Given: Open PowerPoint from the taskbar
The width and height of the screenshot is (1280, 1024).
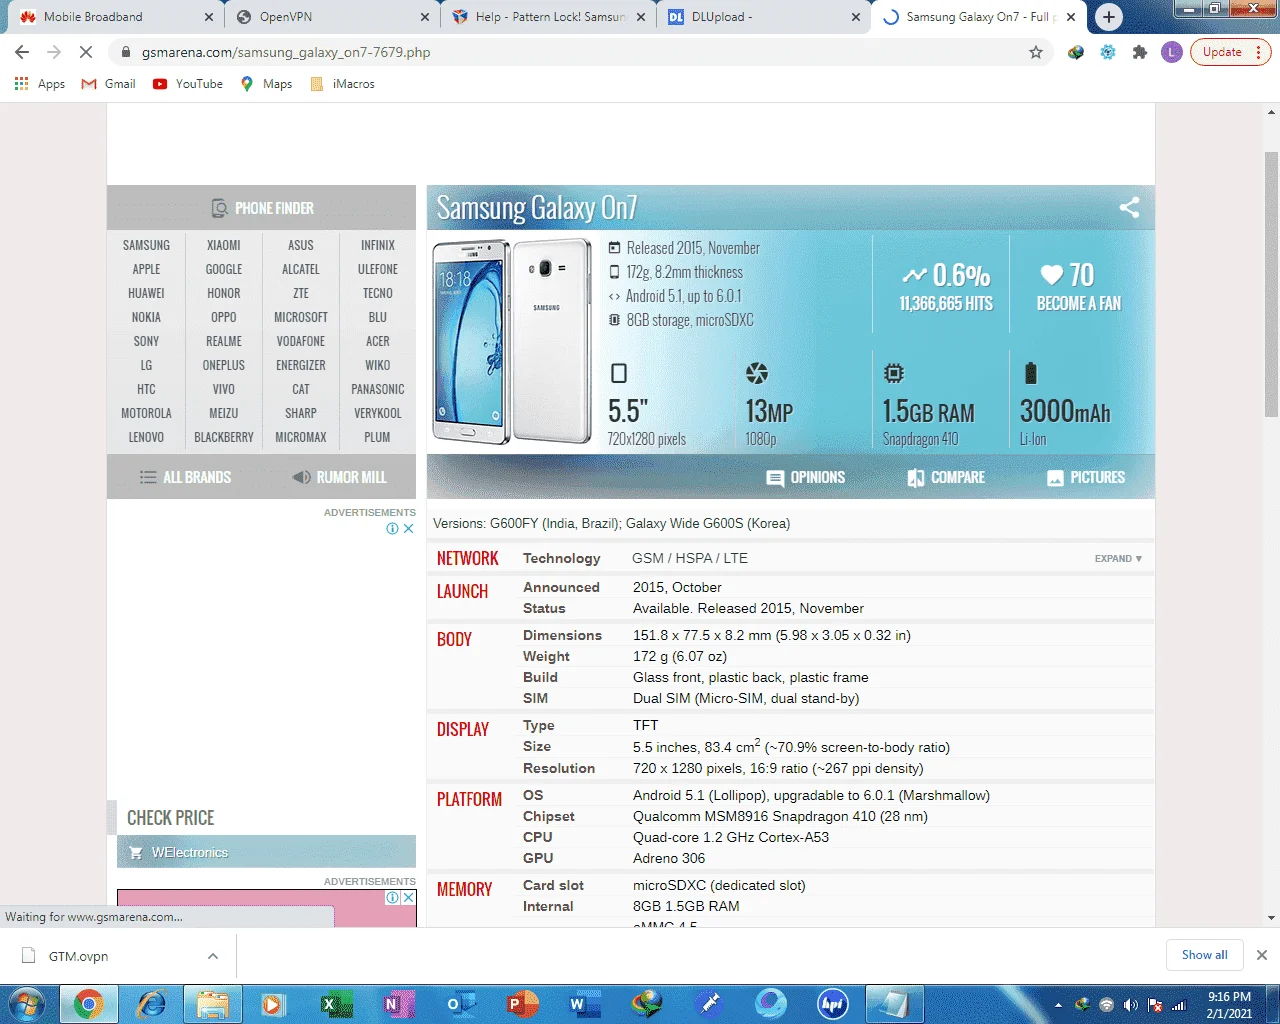Looking at the screenshot, I should (x=521, y=1004).
